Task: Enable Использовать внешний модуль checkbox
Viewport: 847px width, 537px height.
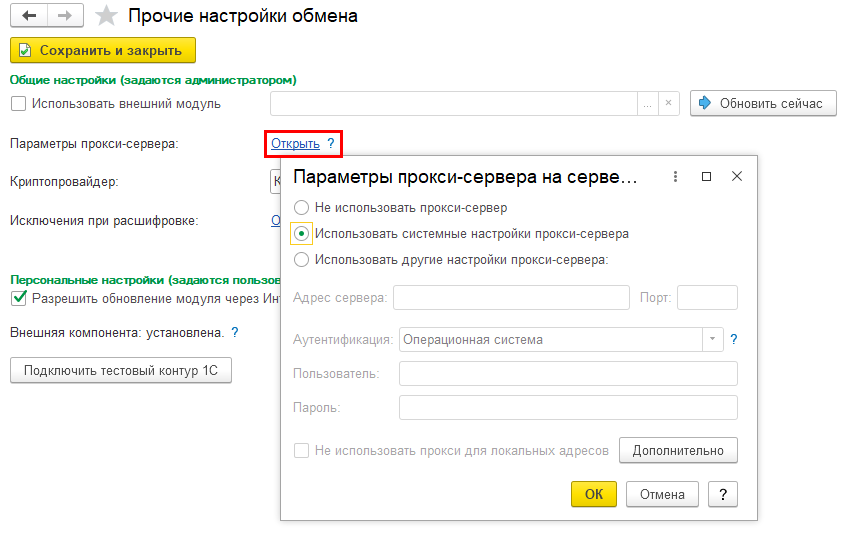Action: point(18,104)
